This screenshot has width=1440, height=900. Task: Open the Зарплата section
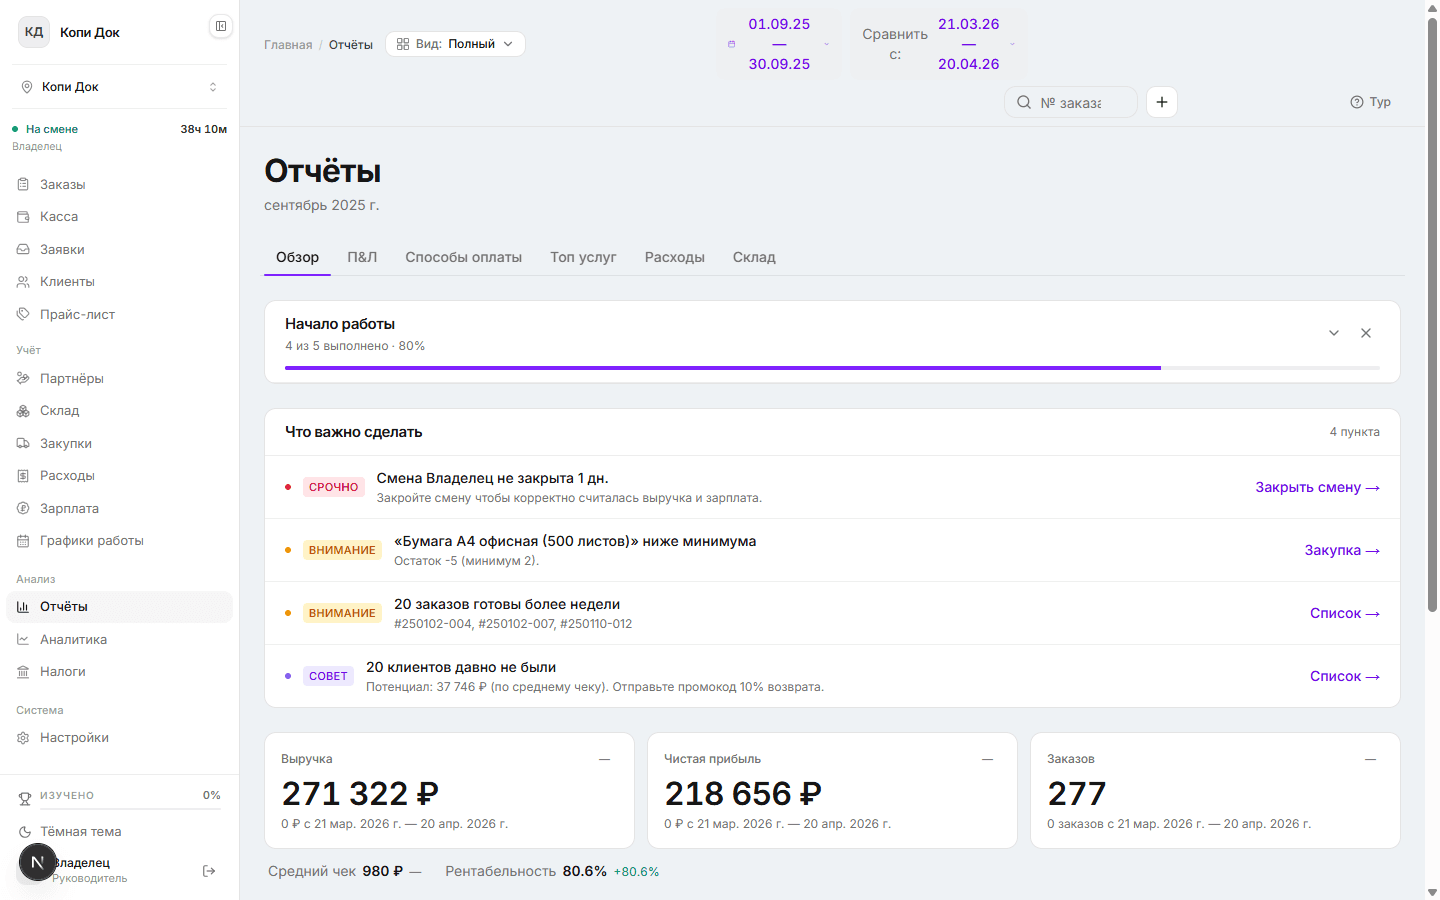pyautogui.click(x=120, y=508)
